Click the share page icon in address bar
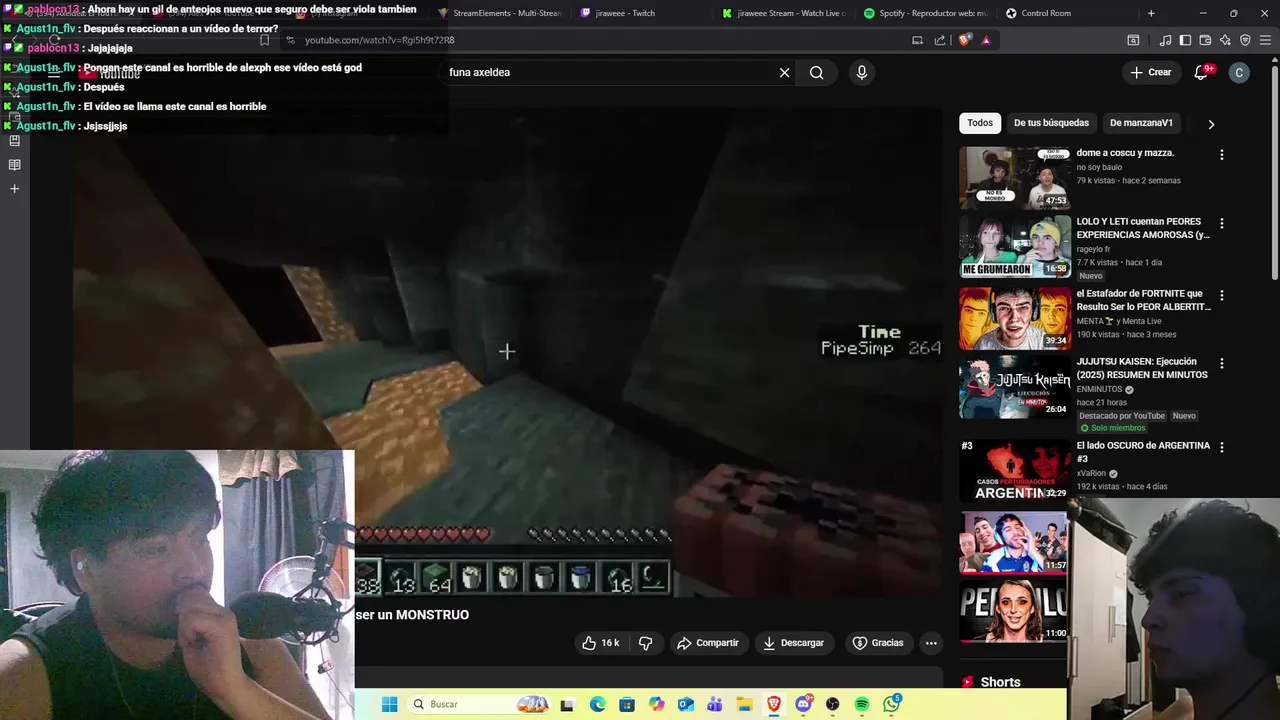The width and height of the screenshot is (1280, 720). point(940,40)
